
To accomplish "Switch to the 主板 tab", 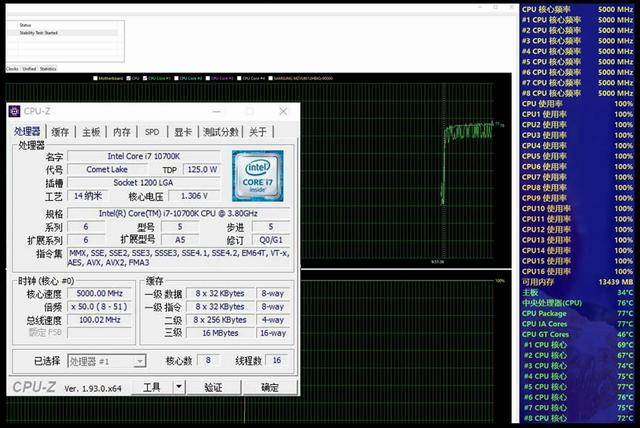I will click(x=91, y=132).
